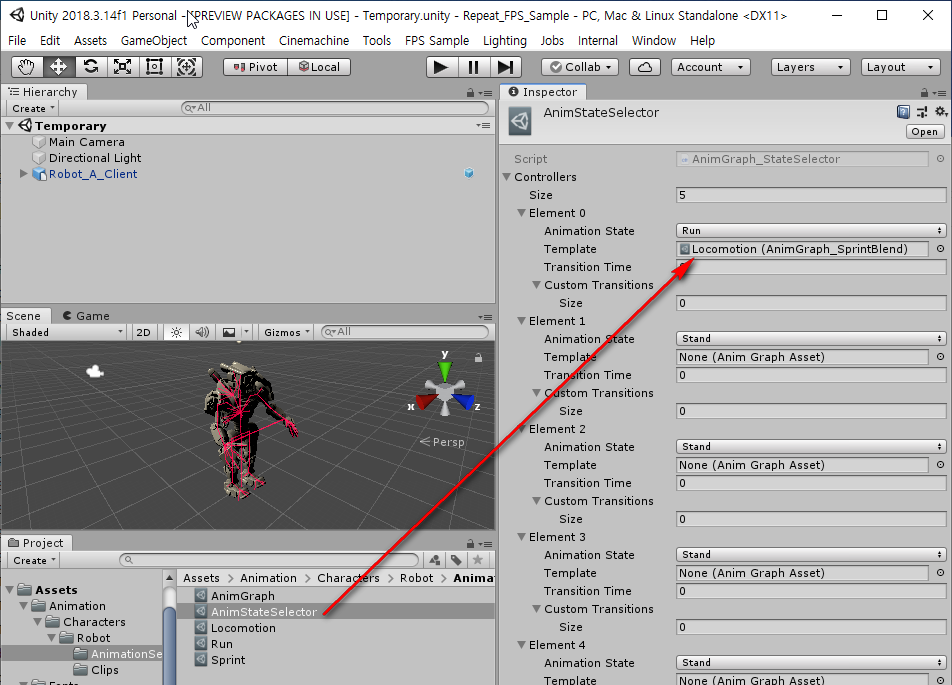Viewport: 952px width, 685px height.
Task: Switch to the Scene tab
Action: pyautogui.click(x=24, y=316)
